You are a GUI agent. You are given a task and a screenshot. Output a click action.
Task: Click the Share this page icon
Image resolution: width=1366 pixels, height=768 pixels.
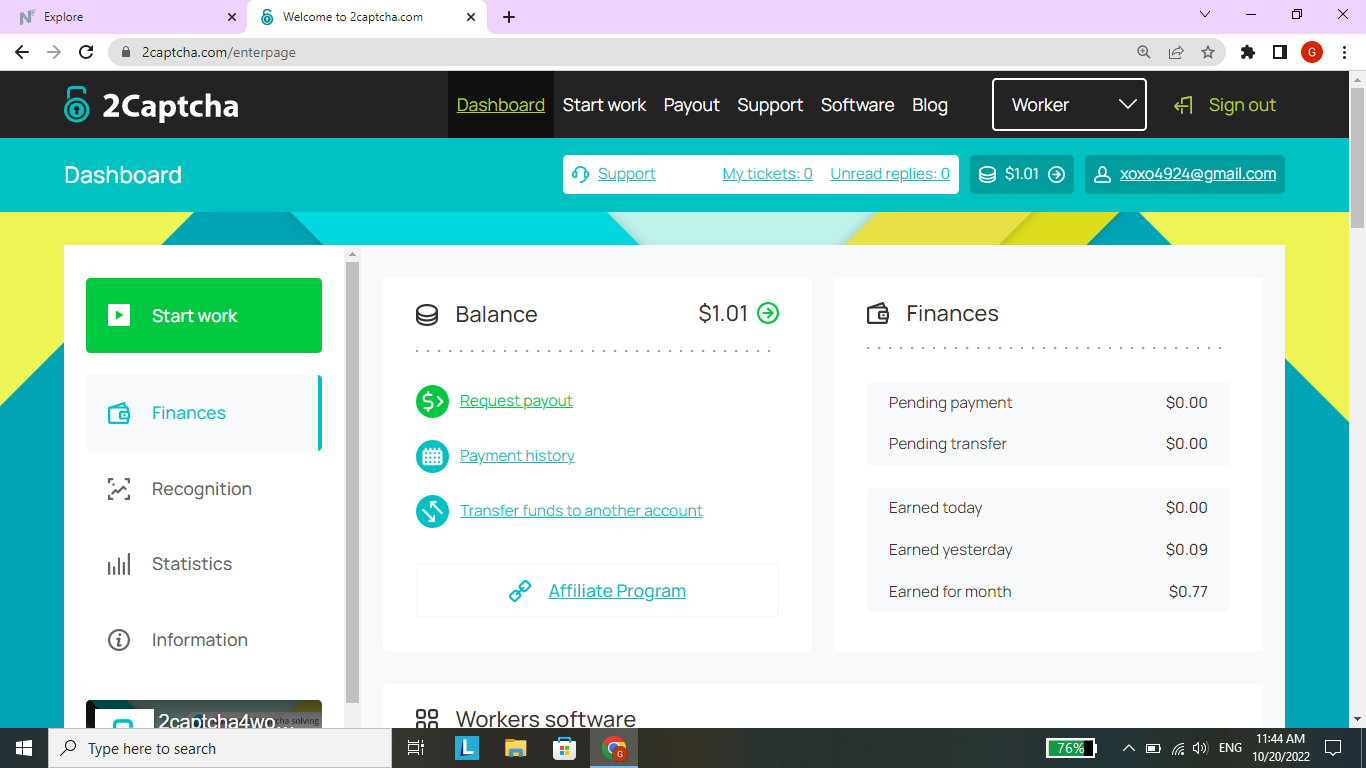tap(1176, 52)
